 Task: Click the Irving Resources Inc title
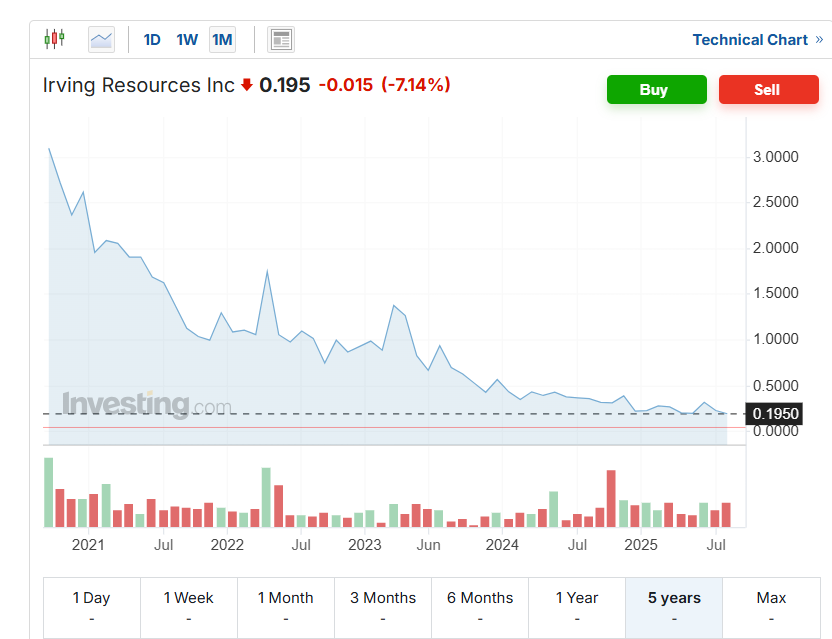click(138, 85)
